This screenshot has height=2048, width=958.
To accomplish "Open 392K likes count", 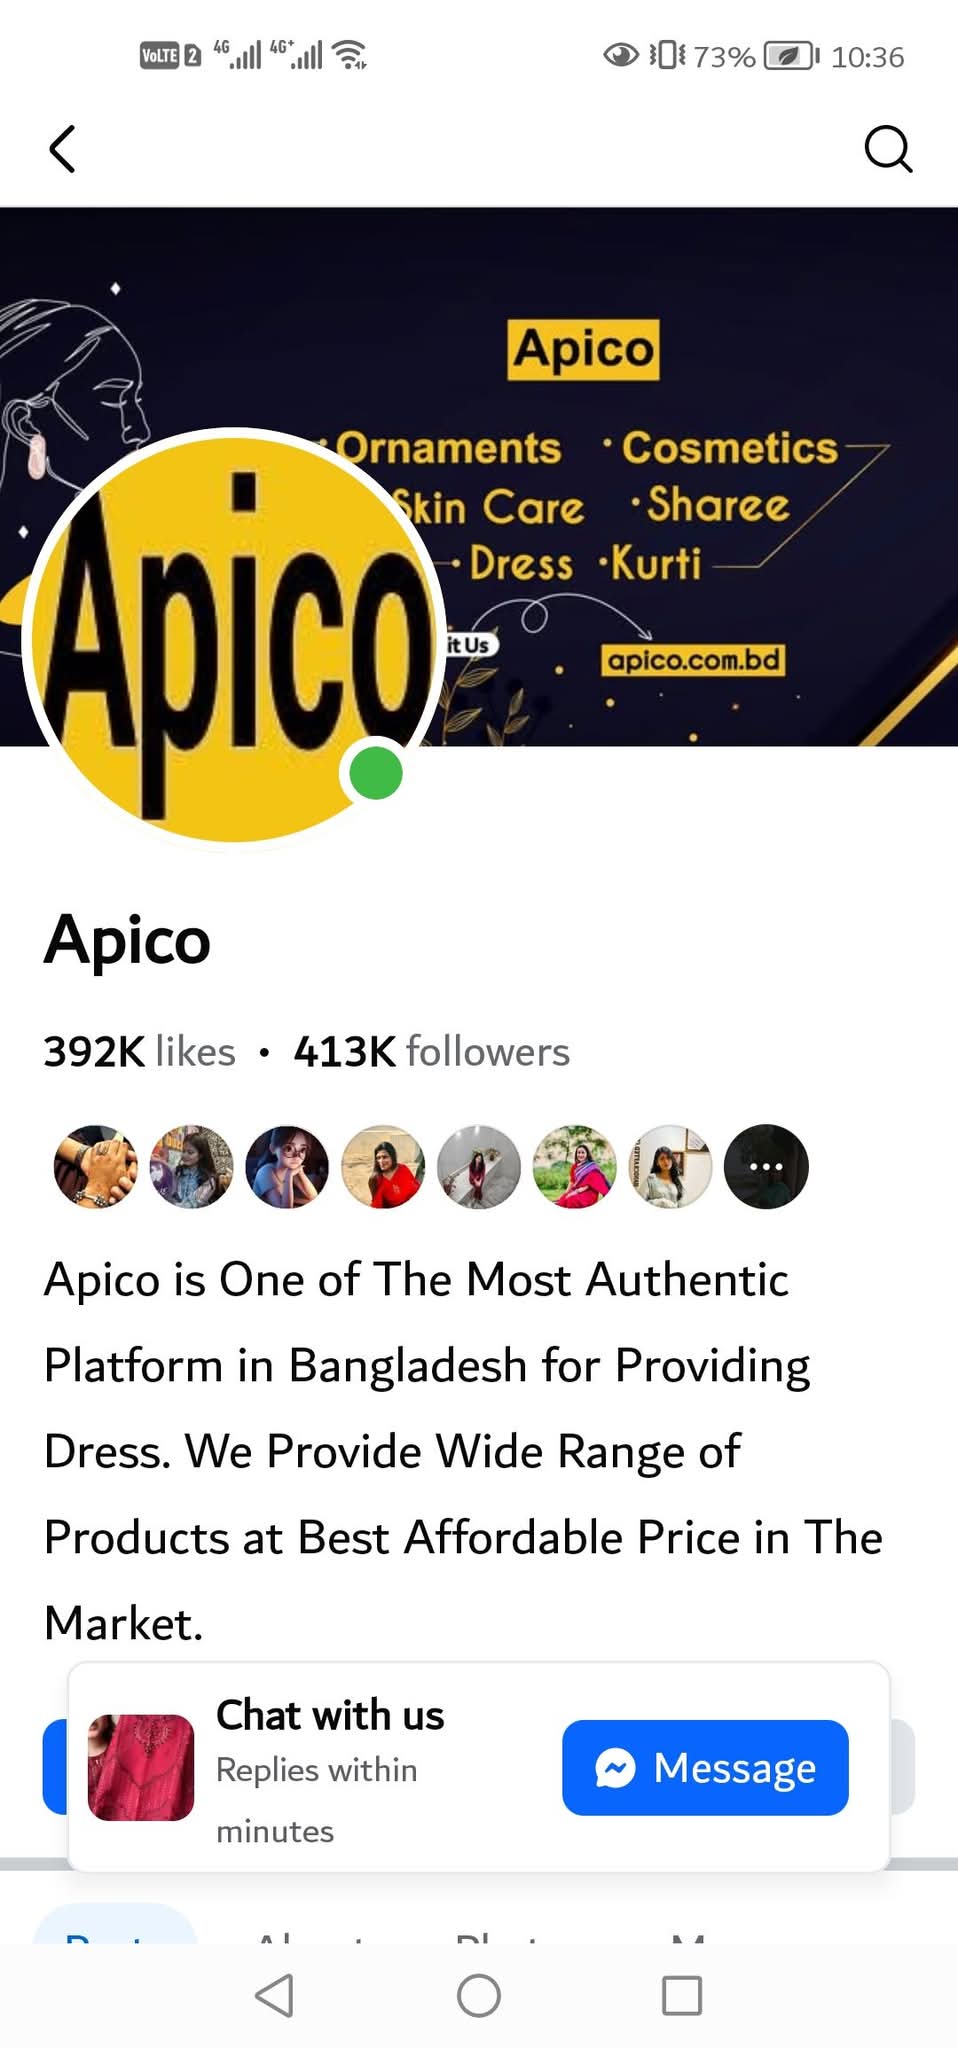I will click(139, 1052).
